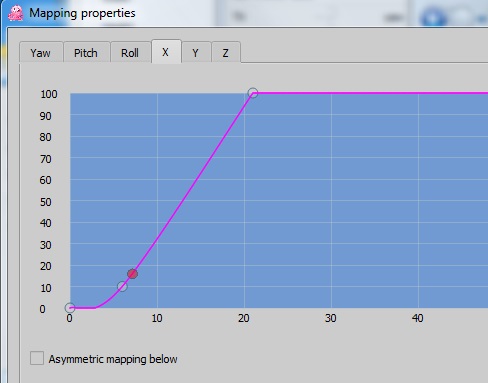Click the graph grid at input 30, output 20

pyautogui.click(x=331, y=265)
